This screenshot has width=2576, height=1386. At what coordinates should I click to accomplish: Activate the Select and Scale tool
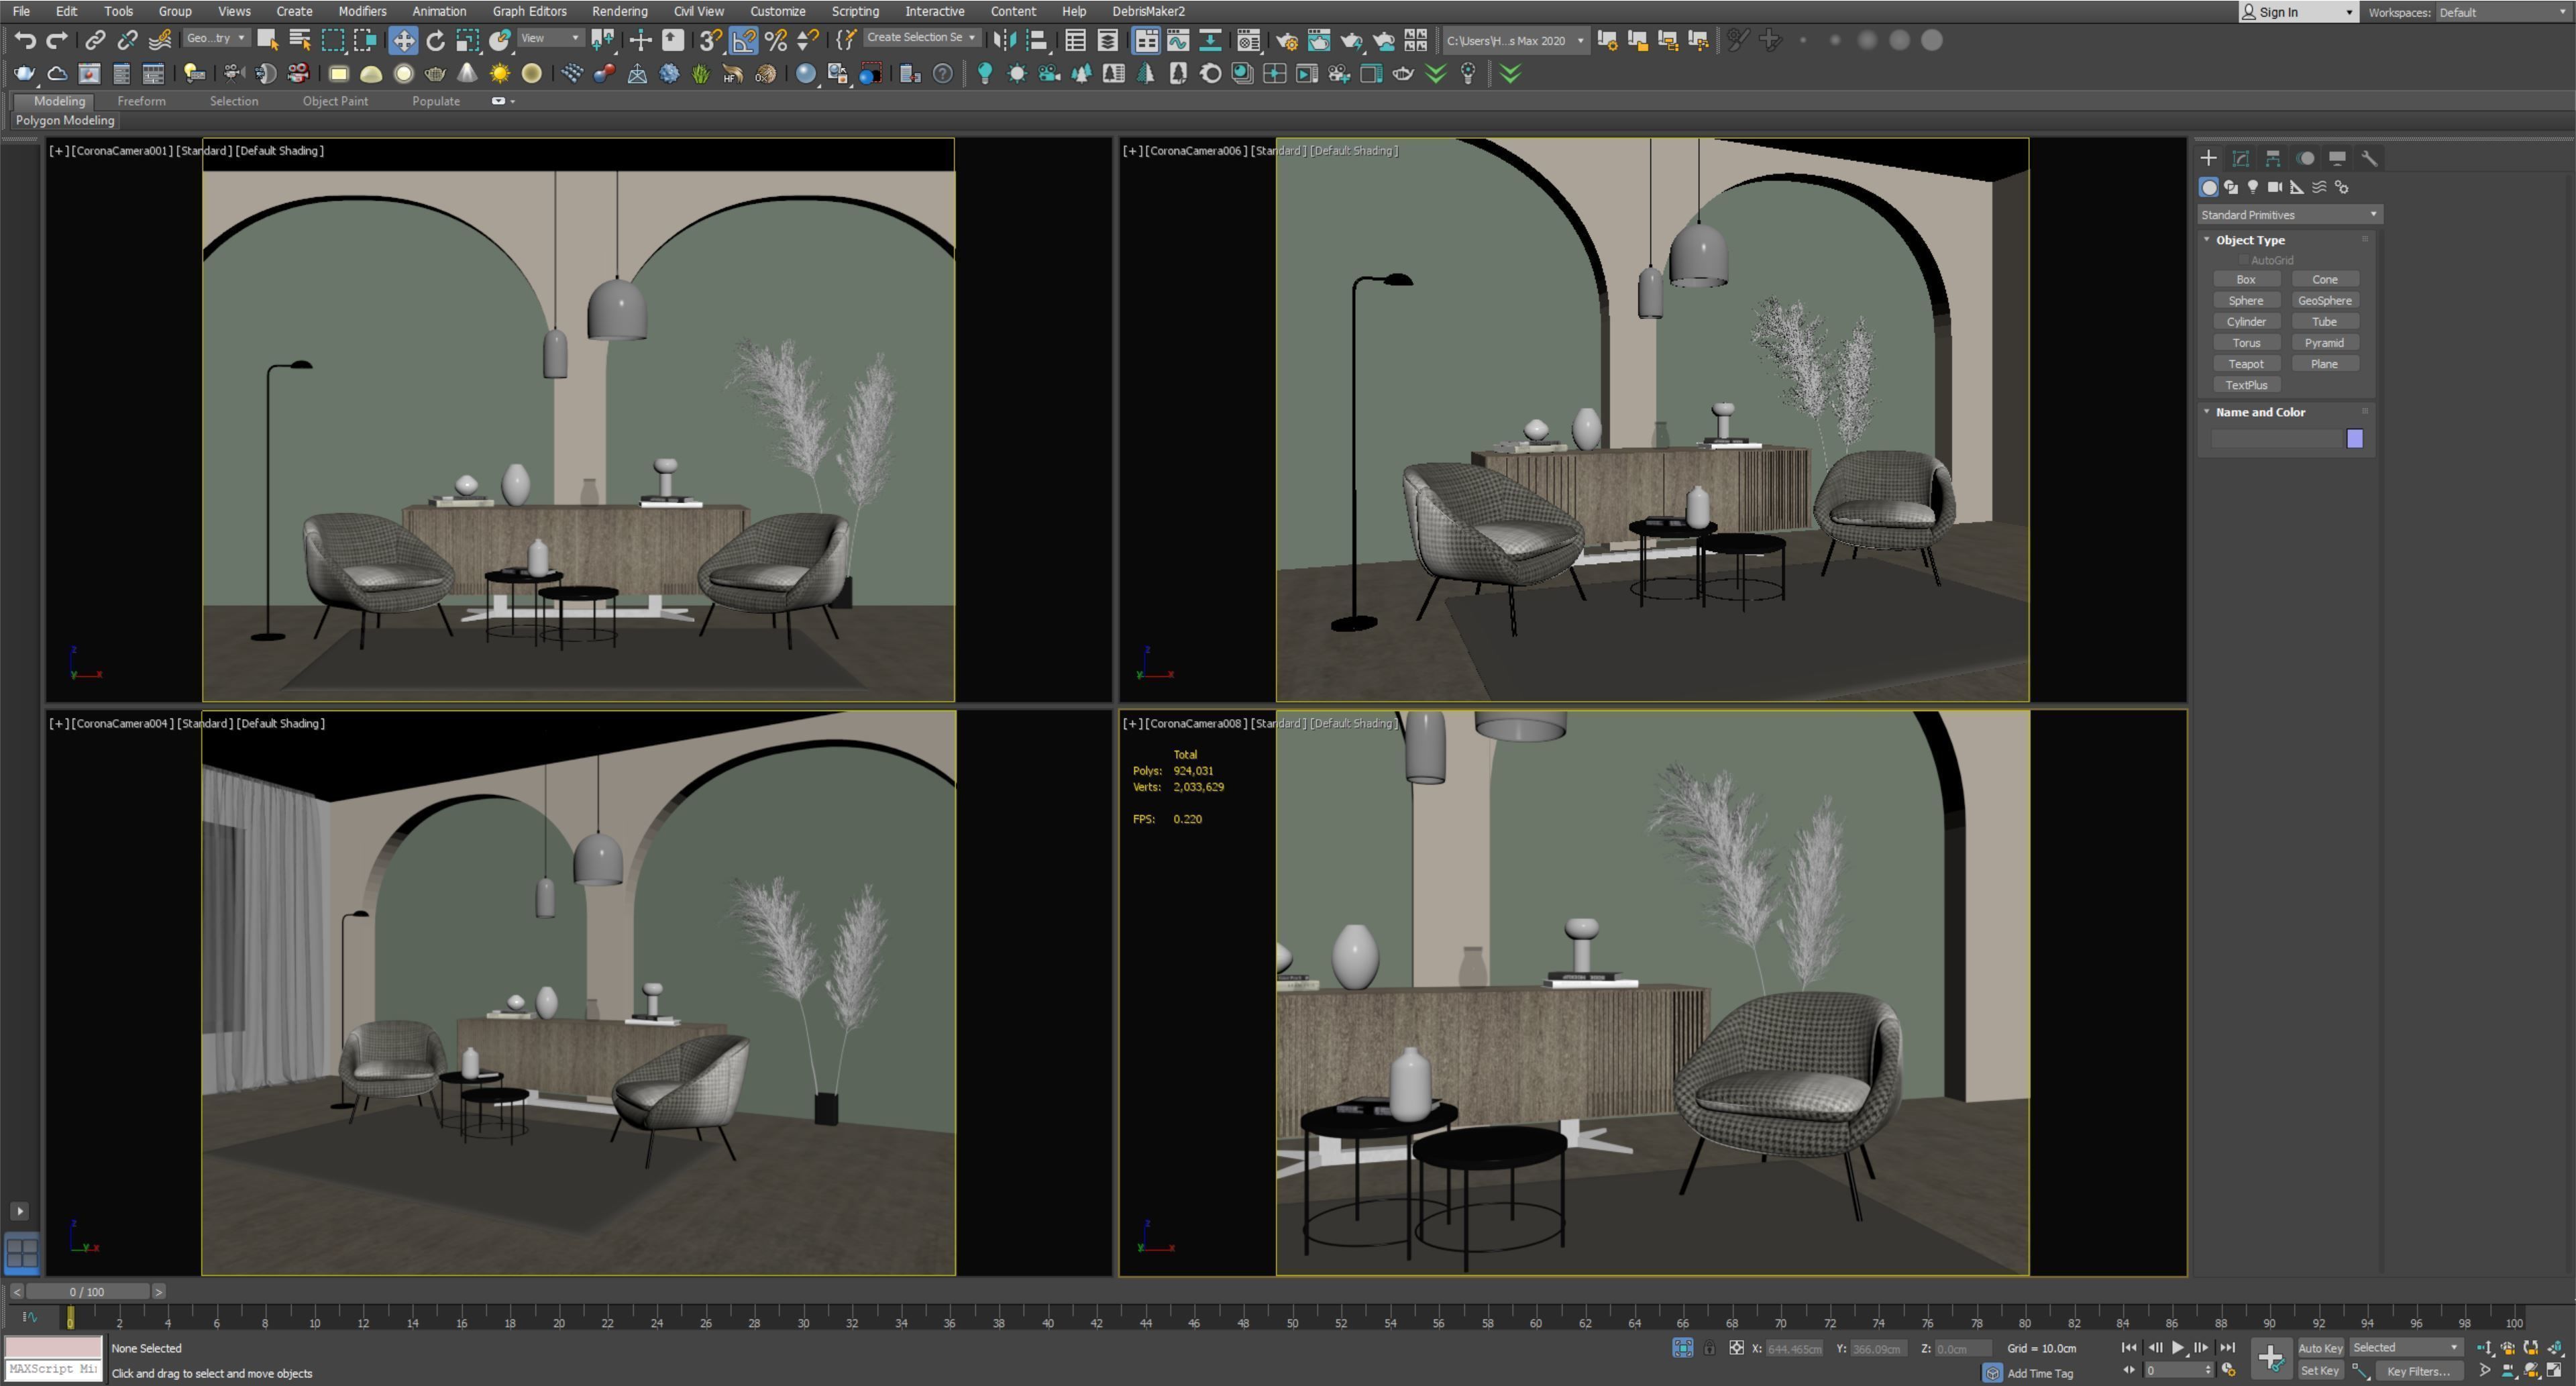(x=468, y=40)
